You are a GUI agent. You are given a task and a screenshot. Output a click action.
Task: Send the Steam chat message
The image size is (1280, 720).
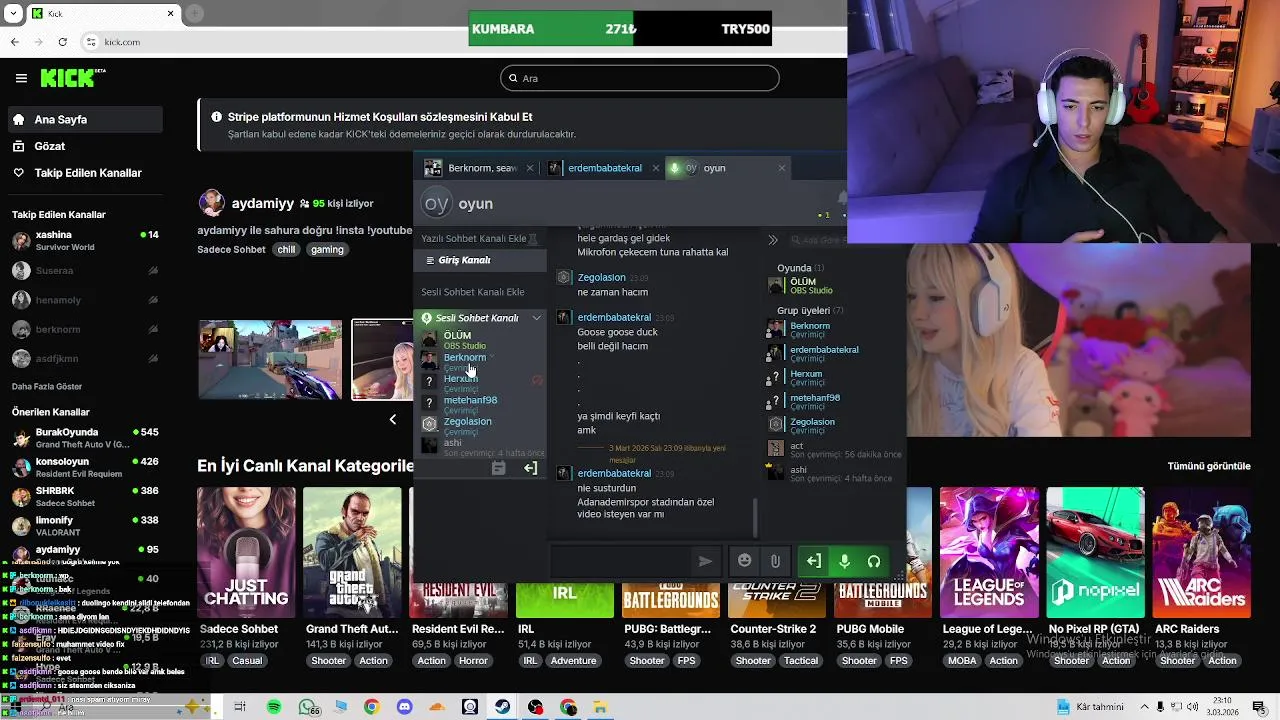[705, 561]
